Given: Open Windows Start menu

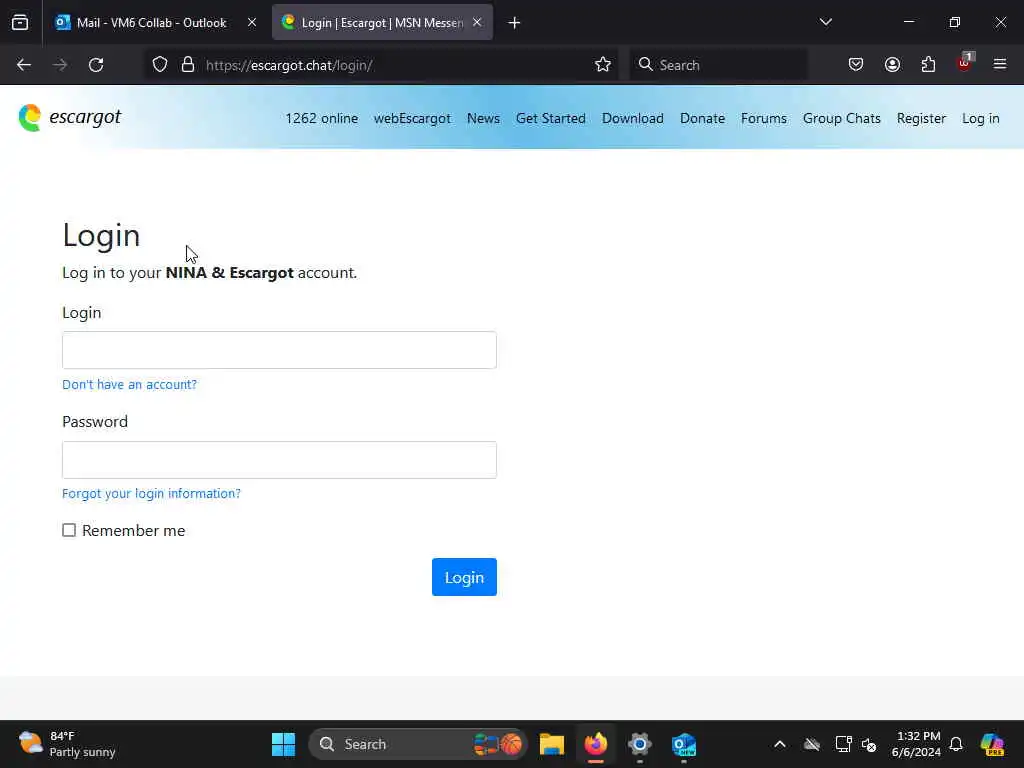Looking at the screenshot, I should (283, 744).
